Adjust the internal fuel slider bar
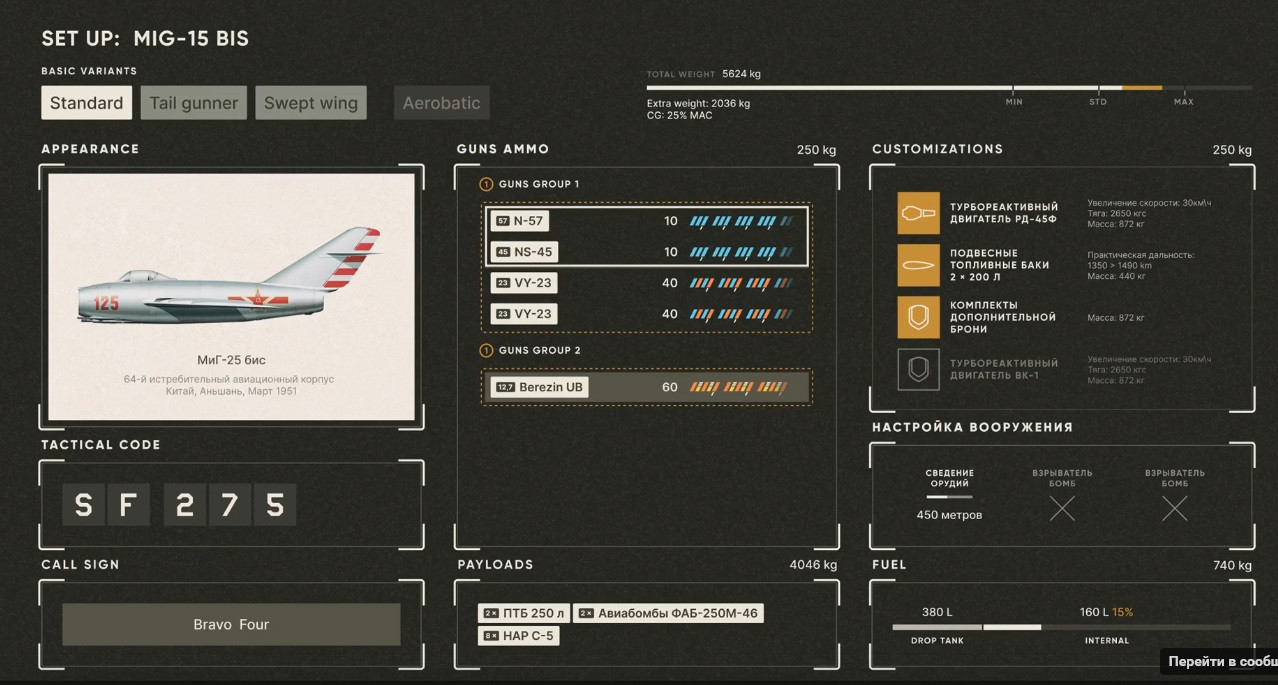Viewport: 1278px width, 685px height. point(1136,627)
